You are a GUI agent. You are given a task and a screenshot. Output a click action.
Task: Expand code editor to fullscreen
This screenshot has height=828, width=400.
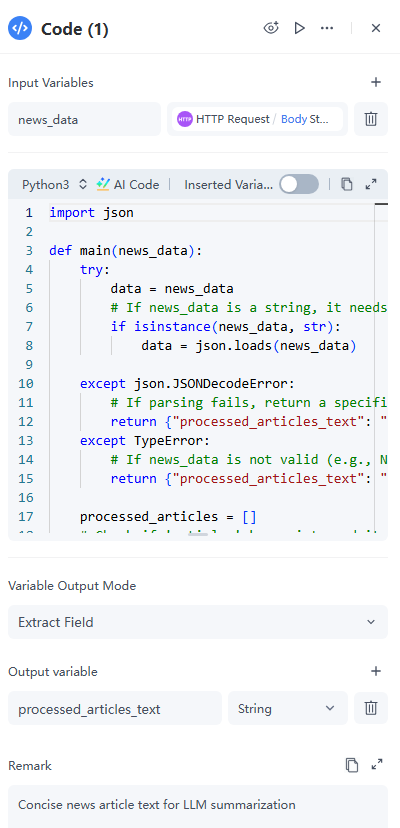pyautogui.click(x=371, y=184)
